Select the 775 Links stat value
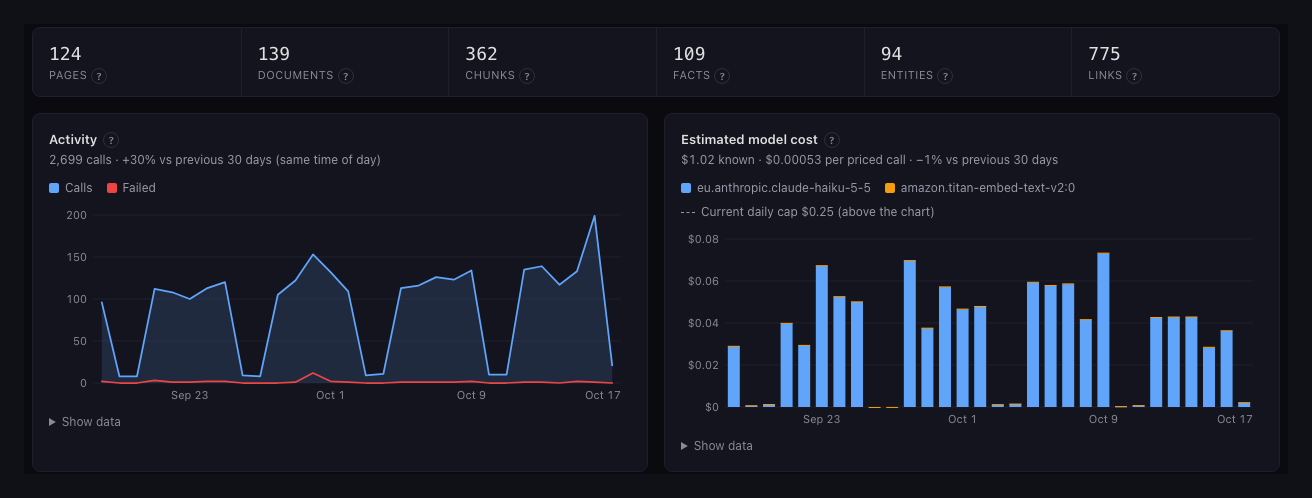The image size is (1312, 498). point(1104,54)
